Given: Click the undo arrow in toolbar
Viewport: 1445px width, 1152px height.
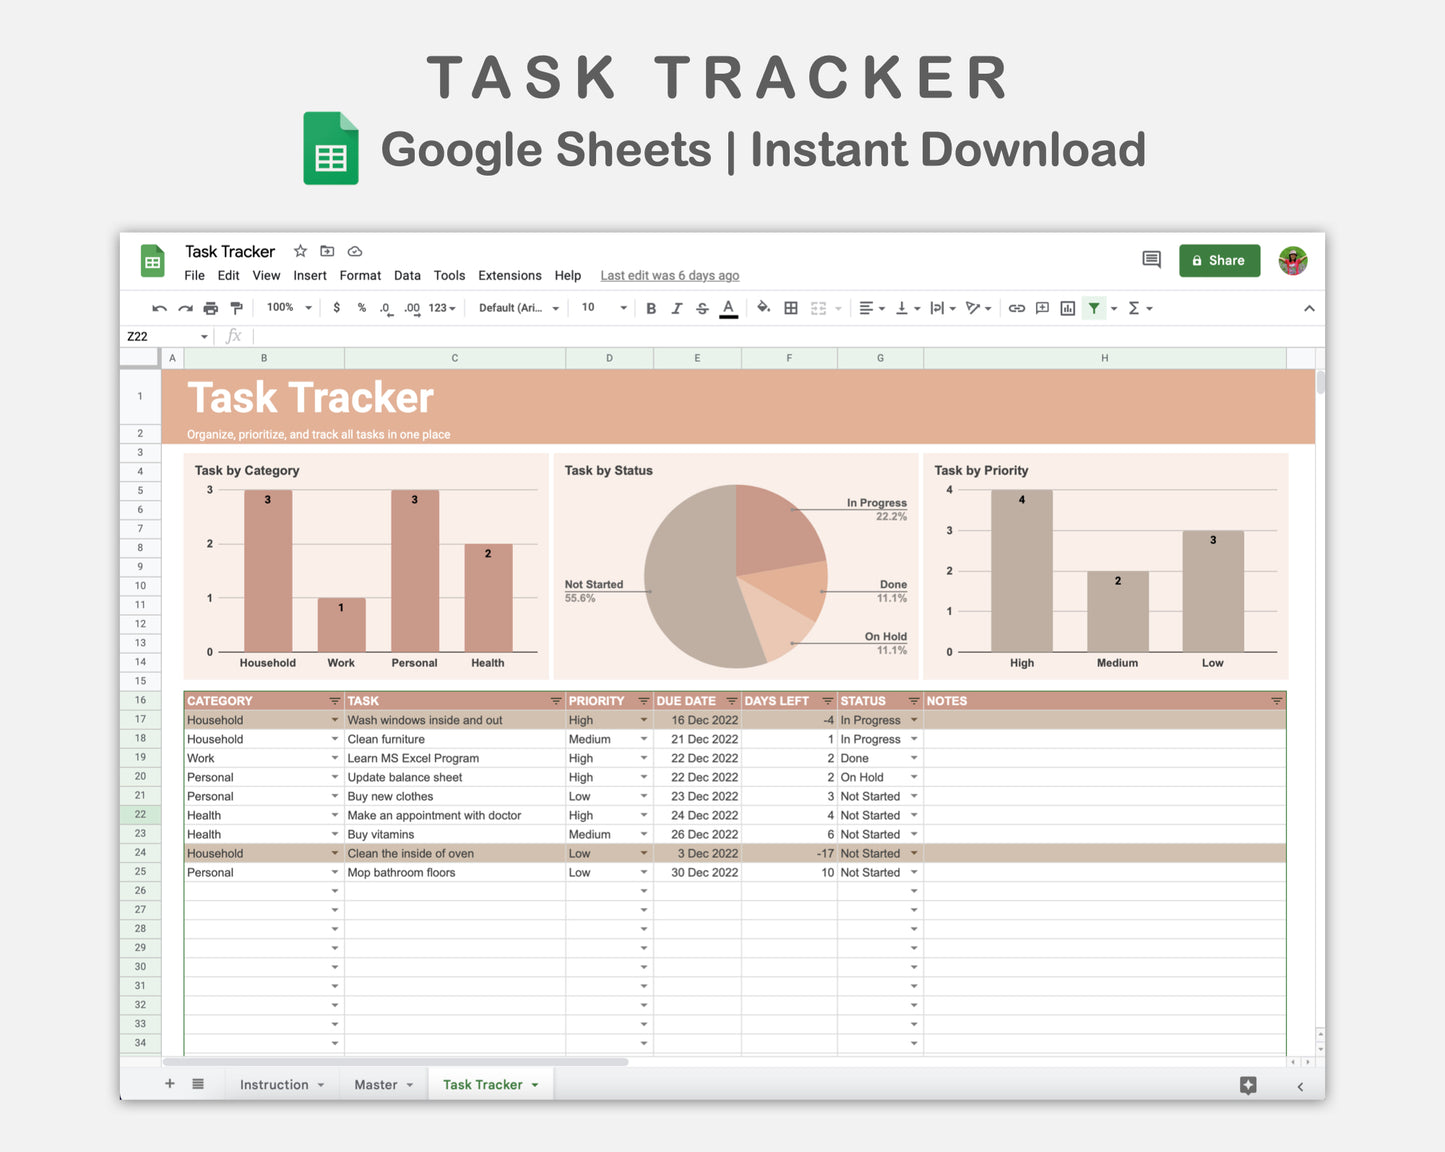Looking at the screenshot, I should [159, 308].
